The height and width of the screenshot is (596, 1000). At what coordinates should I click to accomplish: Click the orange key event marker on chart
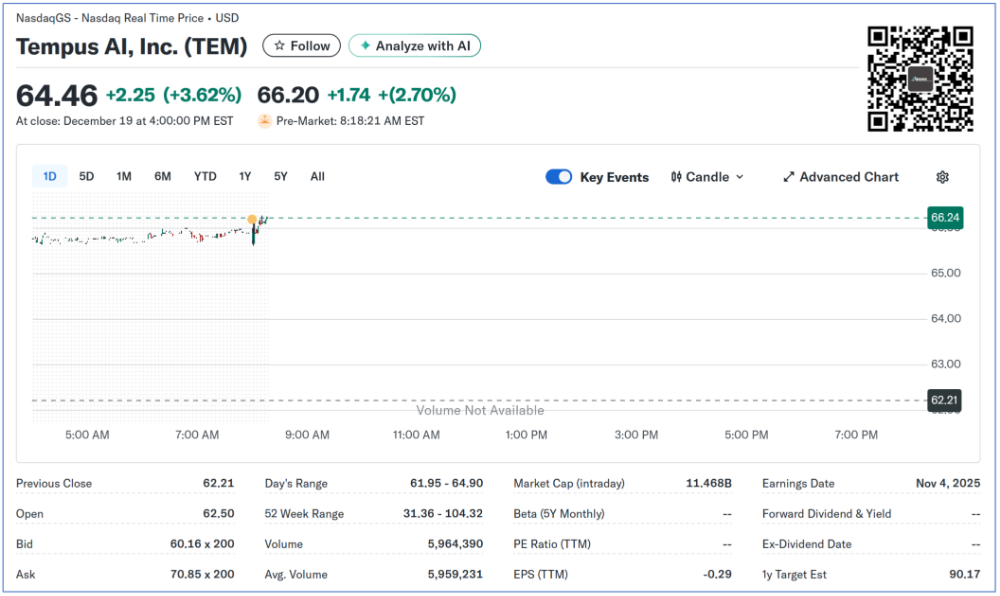point(252,218)
